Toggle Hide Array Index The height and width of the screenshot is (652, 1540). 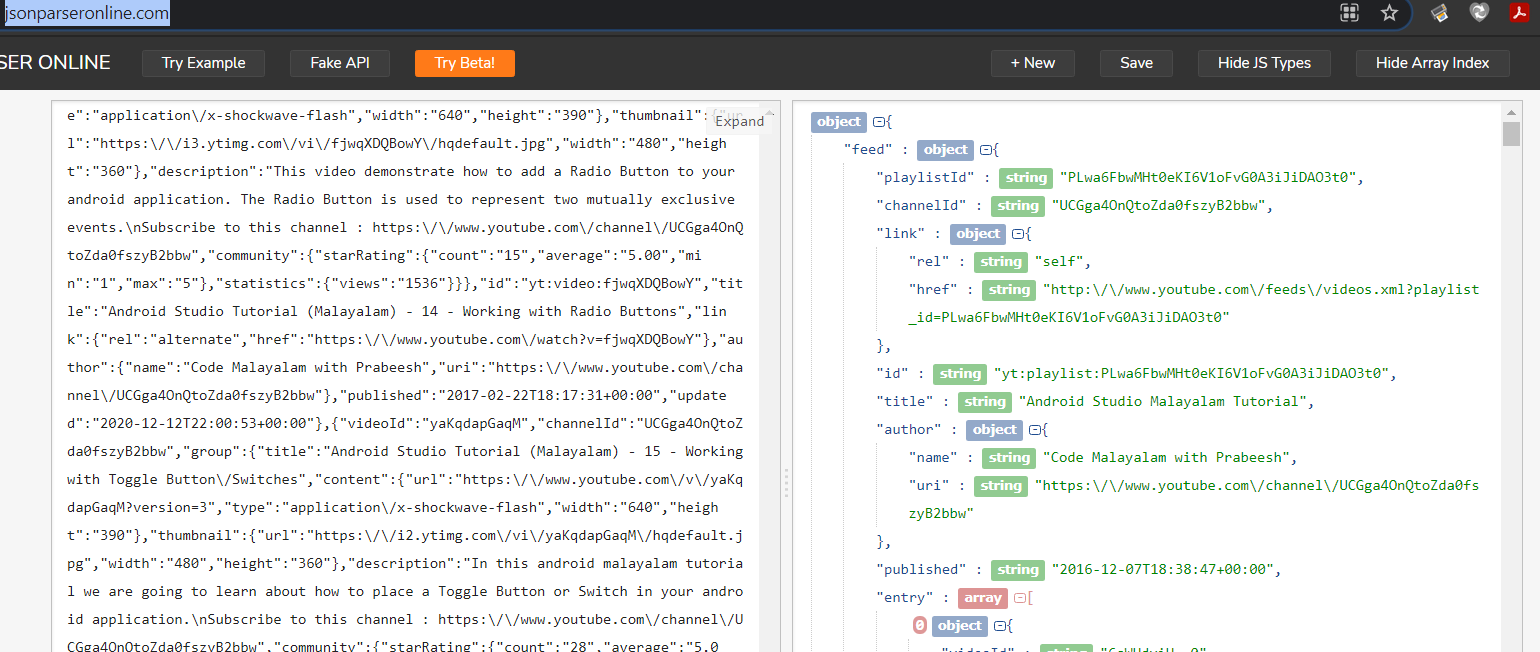(1432, 63)
